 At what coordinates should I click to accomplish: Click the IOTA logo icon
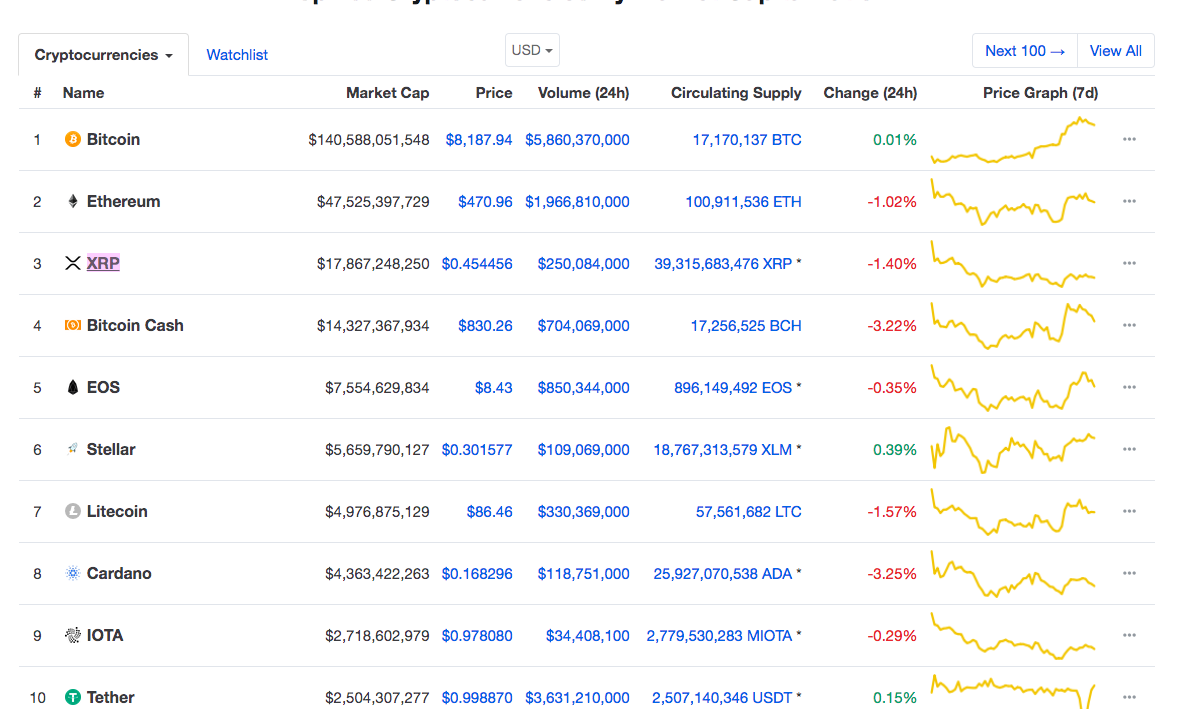coord(73,635)
